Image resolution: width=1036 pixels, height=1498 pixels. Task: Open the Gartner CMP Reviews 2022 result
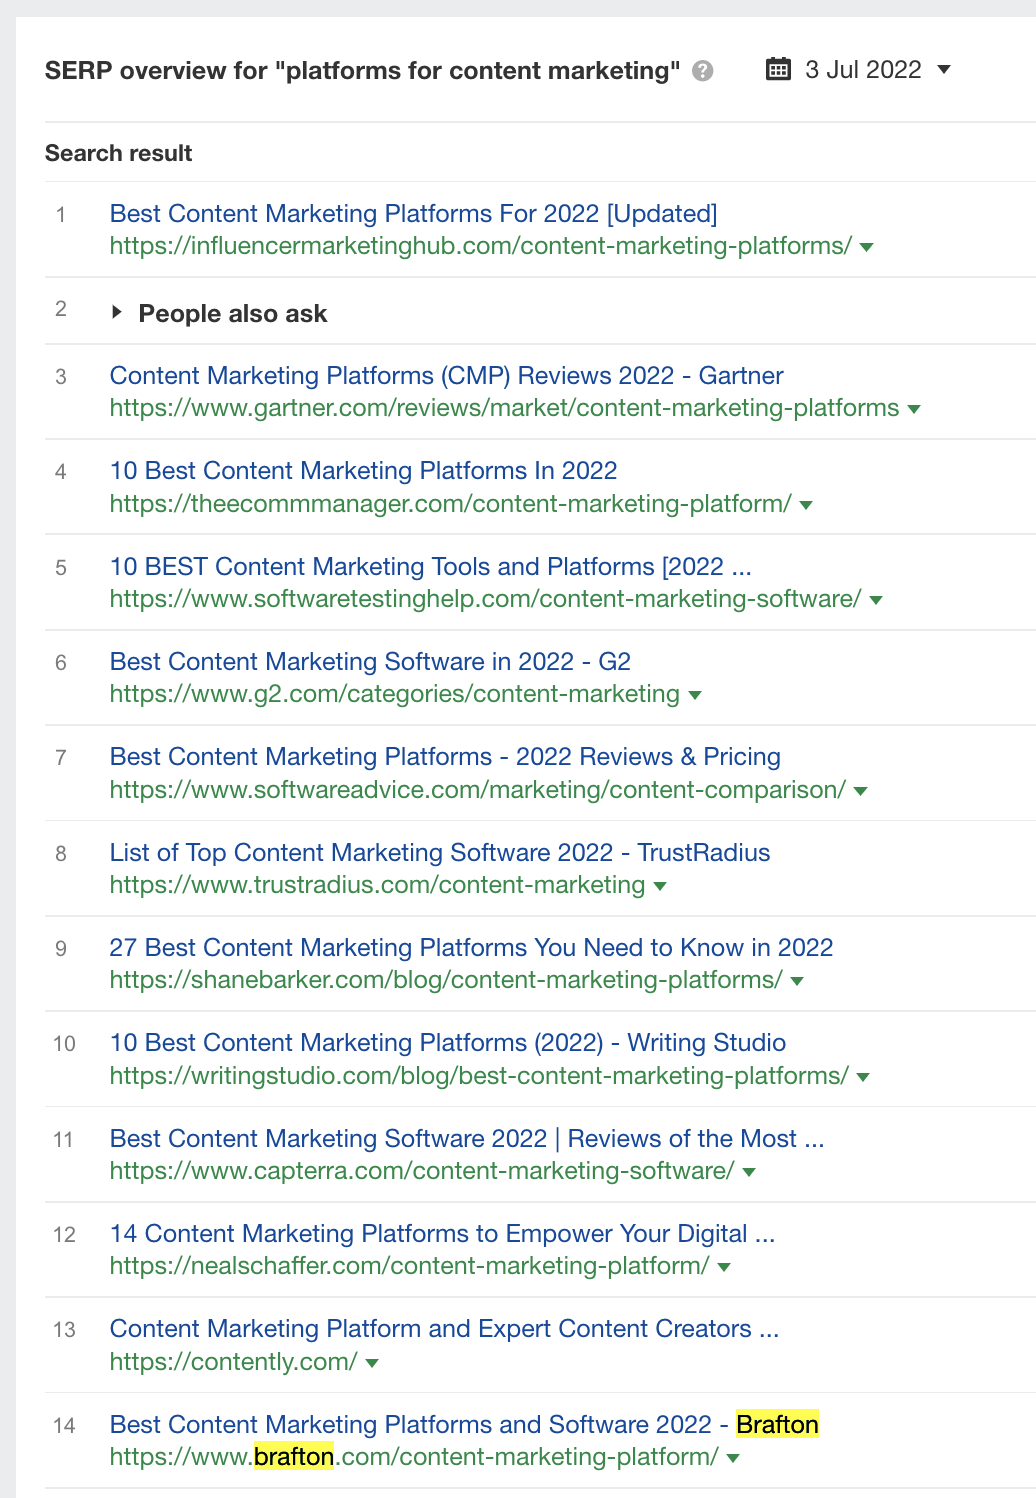click(x=446, y=376)
